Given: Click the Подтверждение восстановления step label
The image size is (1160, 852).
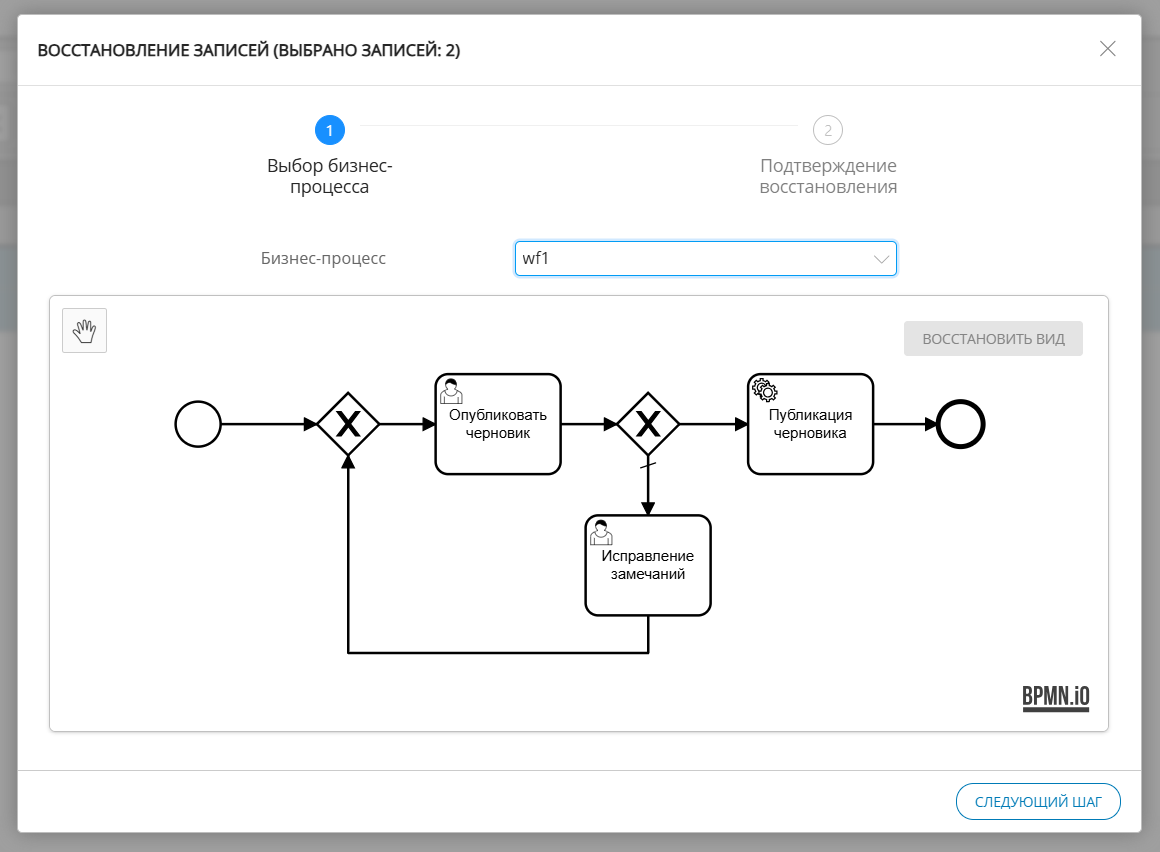Looking at the screenshot, I should (x=828, y=176).
